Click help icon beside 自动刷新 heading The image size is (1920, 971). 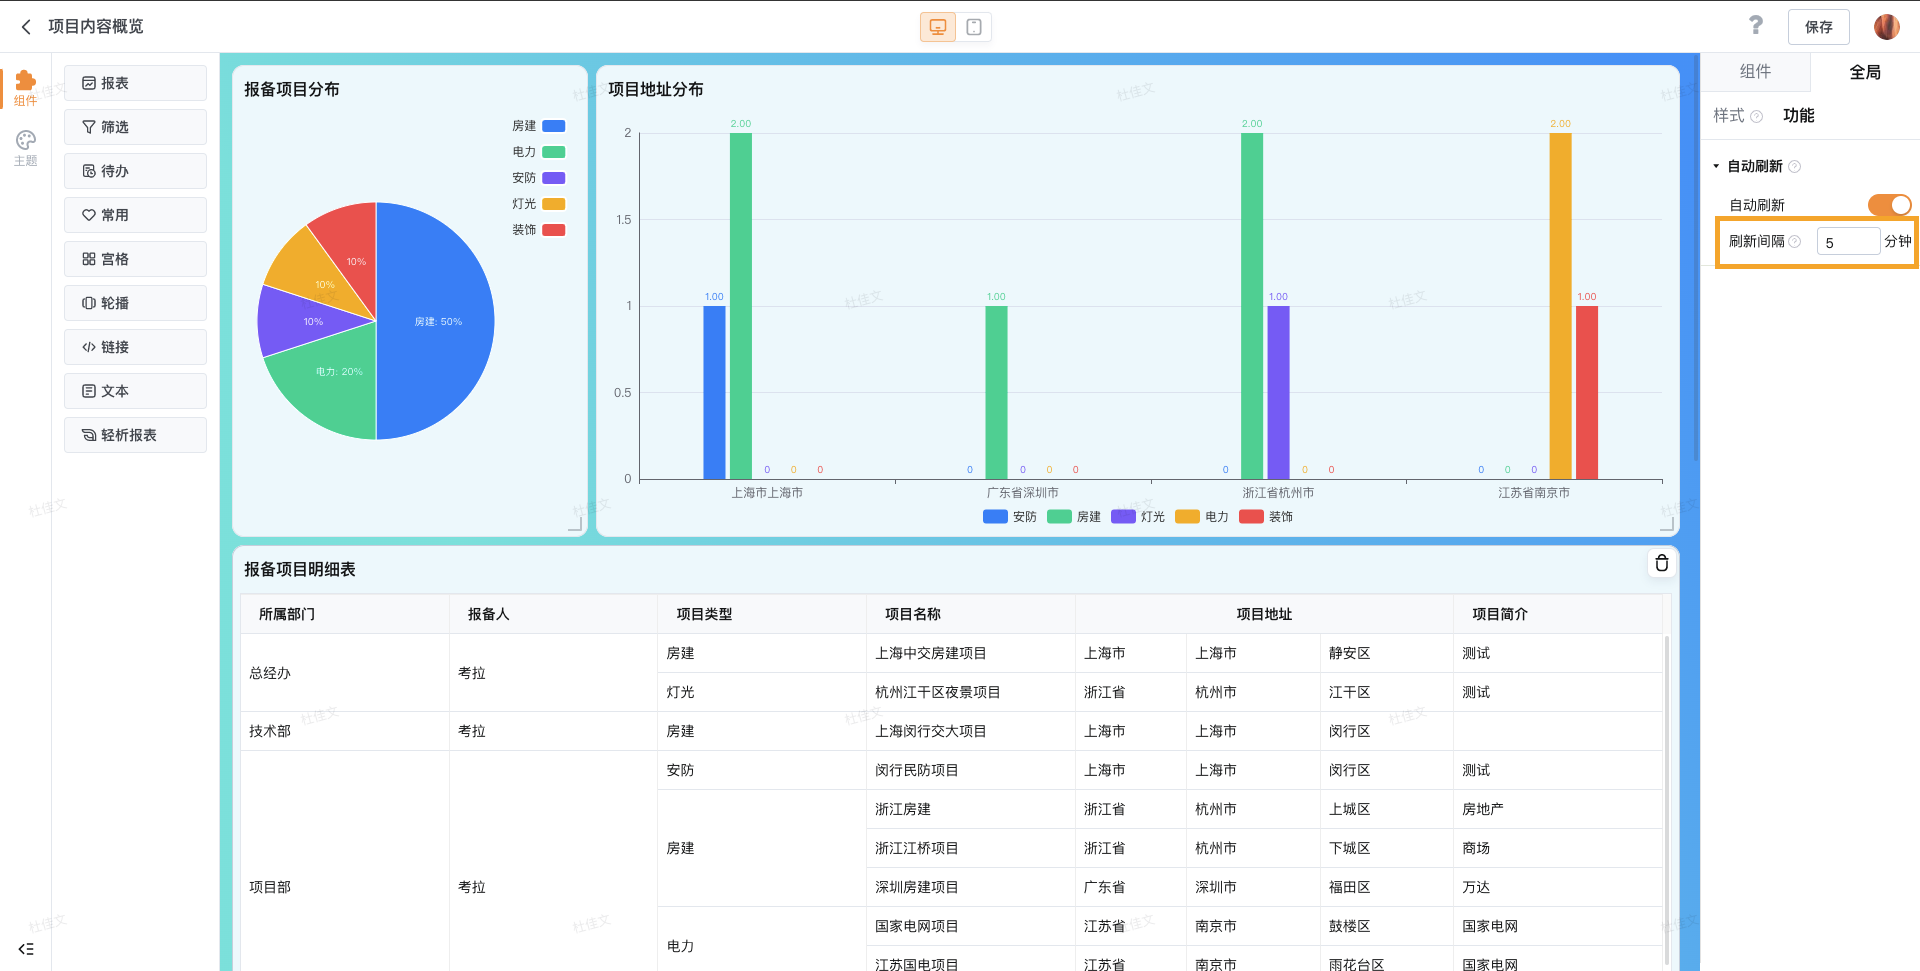[1794, 167]
